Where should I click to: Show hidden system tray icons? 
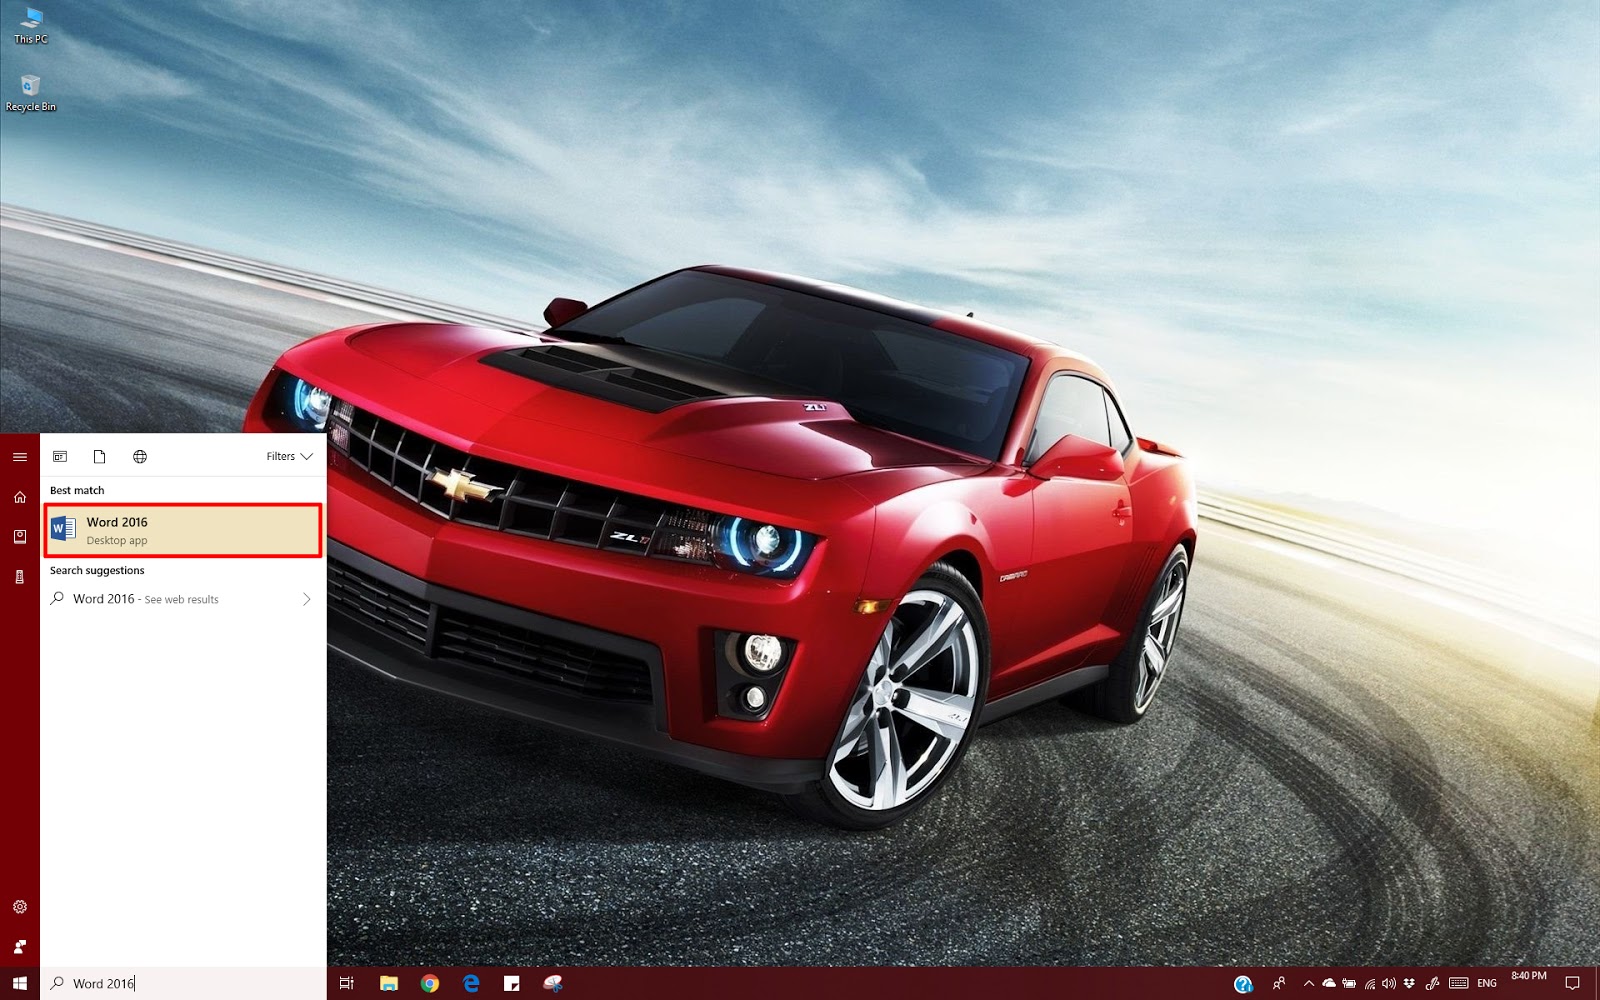click(1309, 983)
